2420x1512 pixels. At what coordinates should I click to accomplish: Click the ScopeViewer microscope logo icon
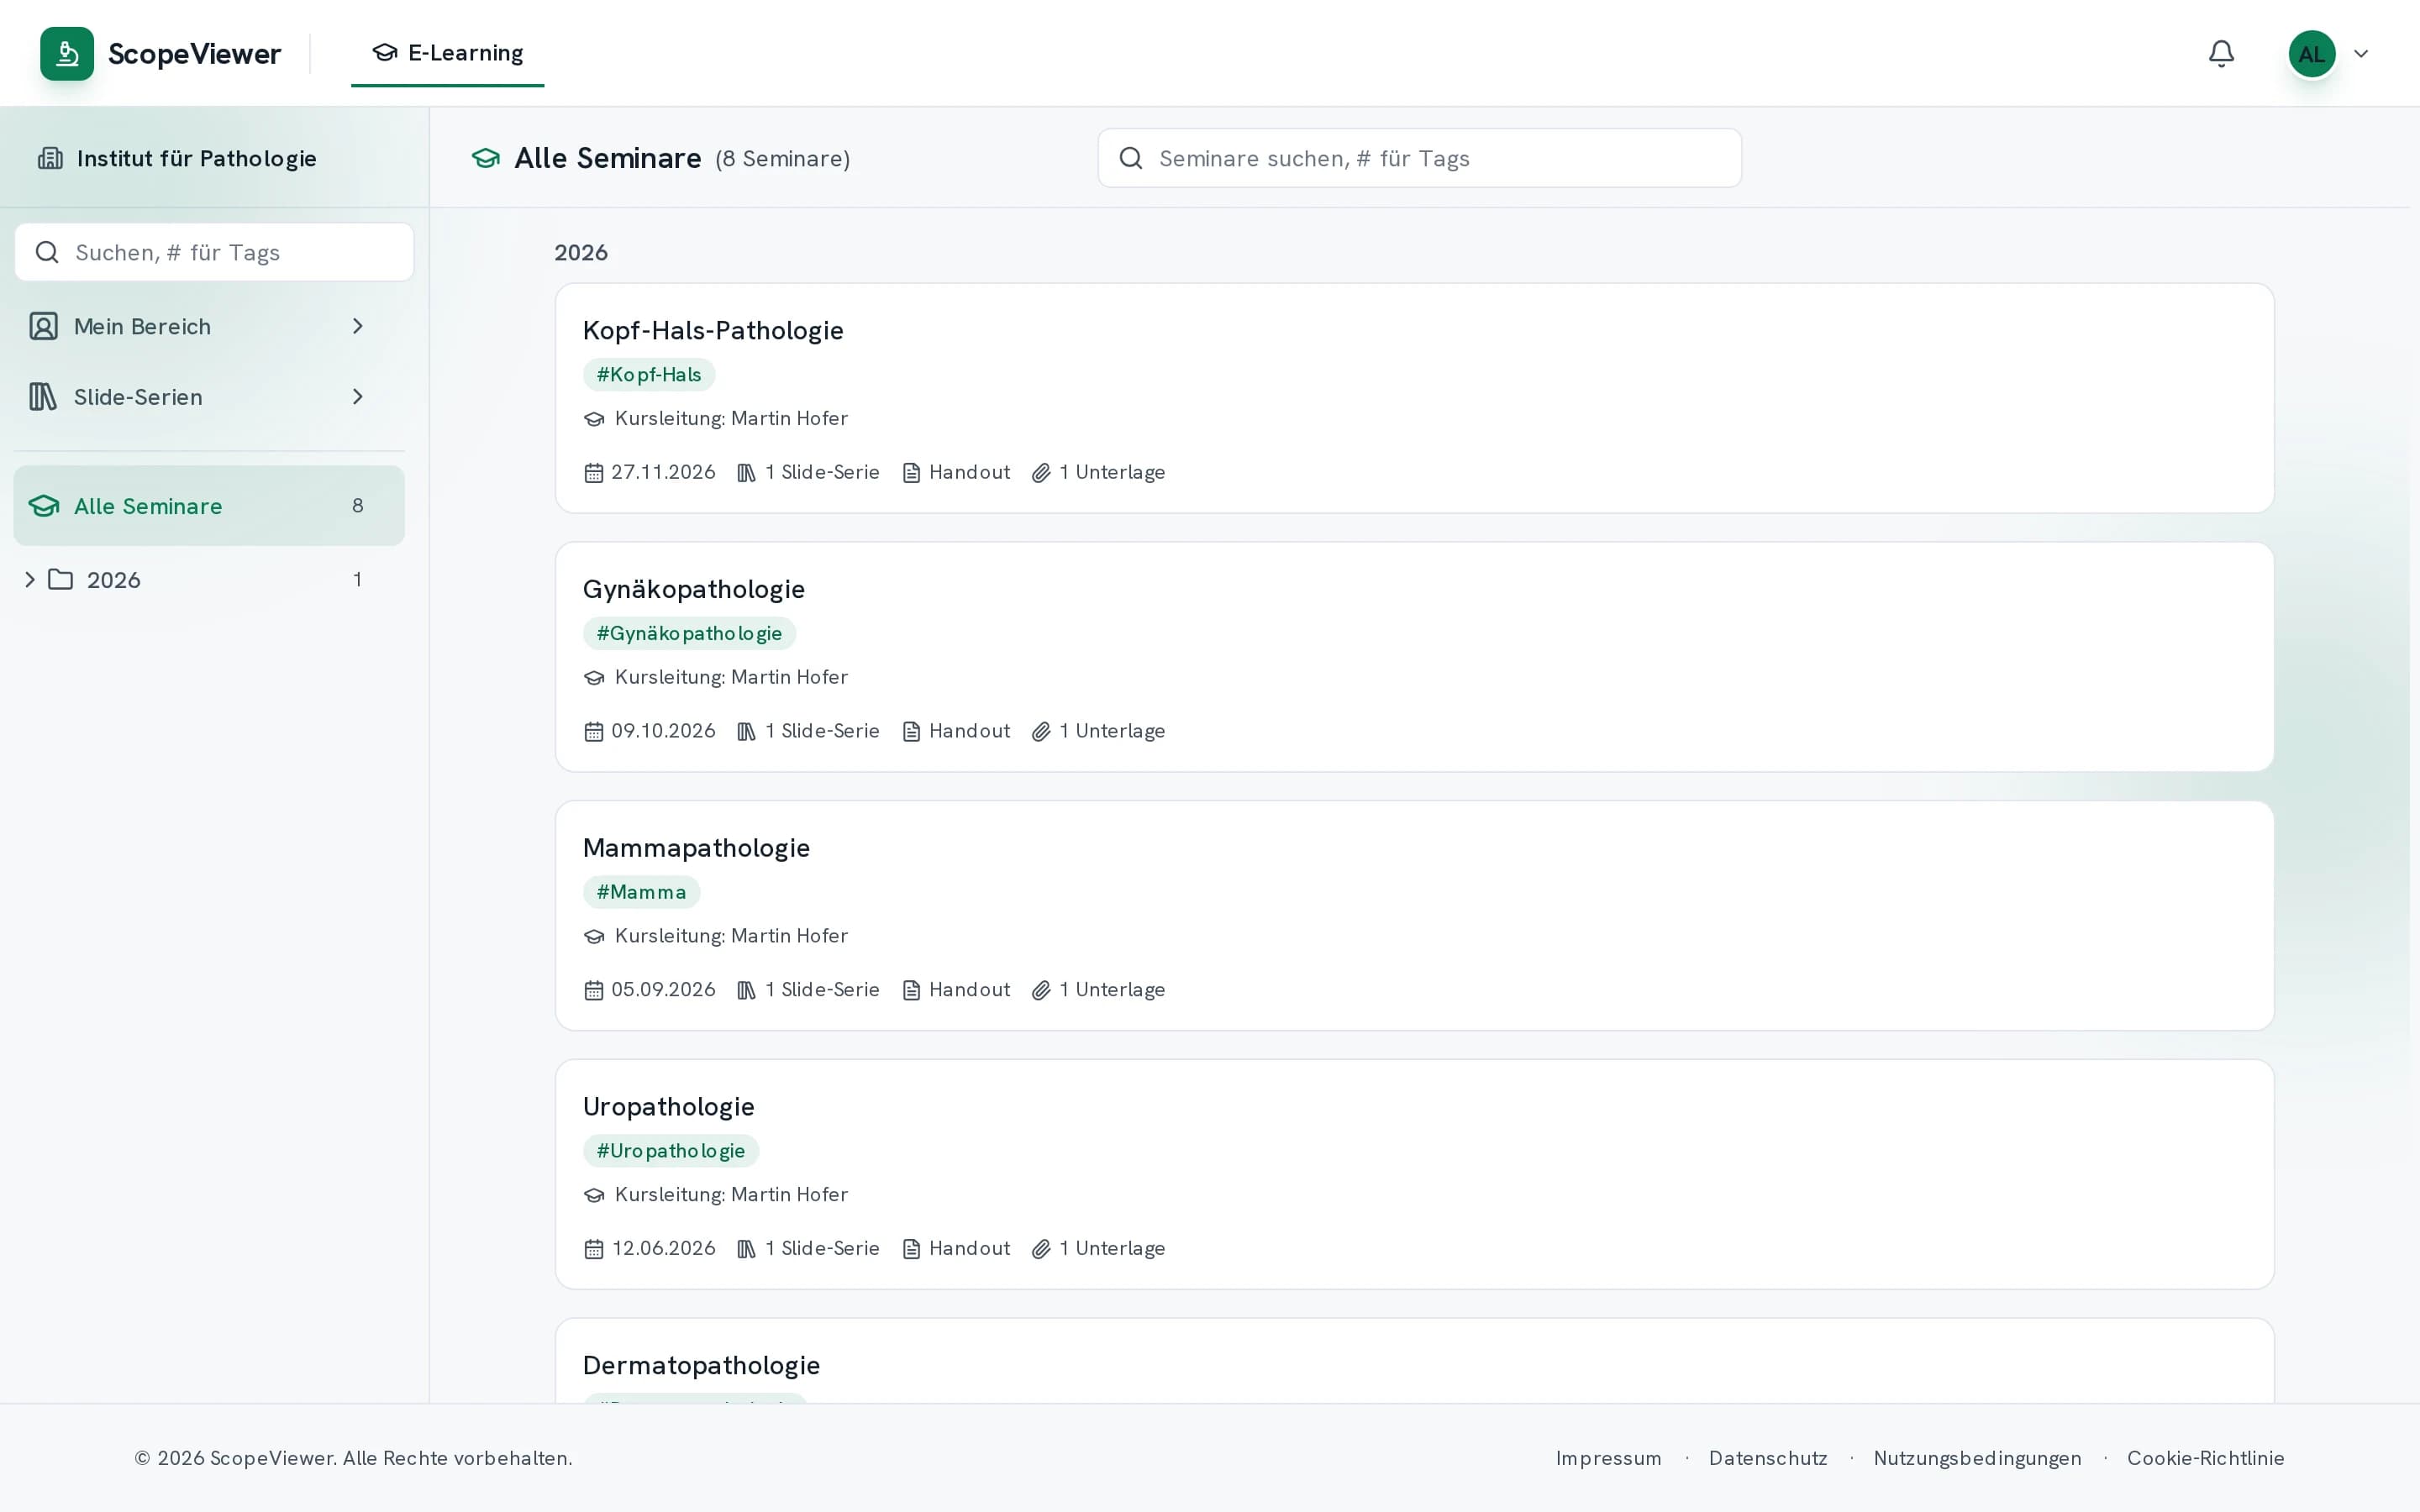pyautogui.click(x=67, y=53)
